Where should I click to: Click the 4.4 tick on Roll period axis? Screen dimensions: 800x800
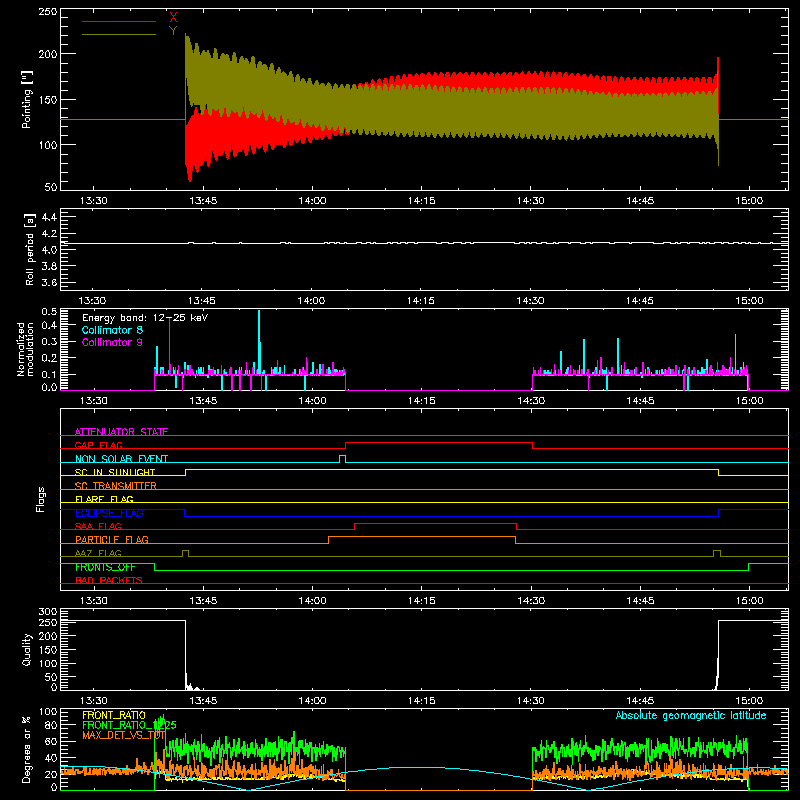[49, 217]
